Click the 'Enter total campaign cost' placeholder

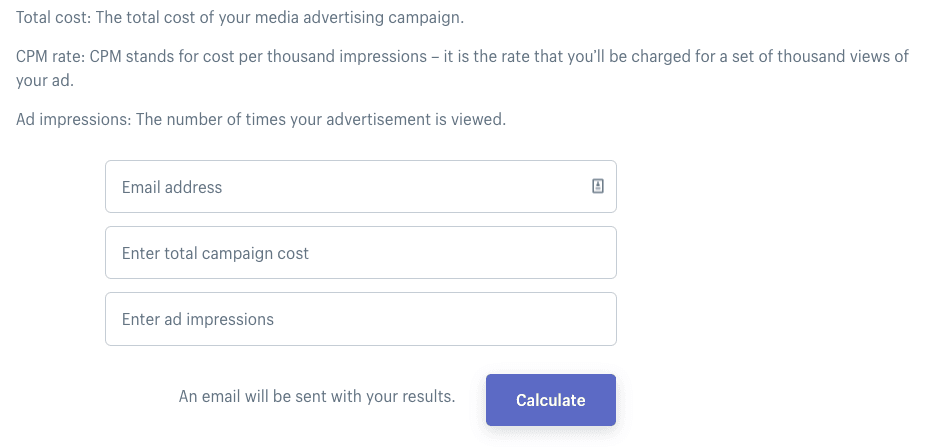coord(215,253)
